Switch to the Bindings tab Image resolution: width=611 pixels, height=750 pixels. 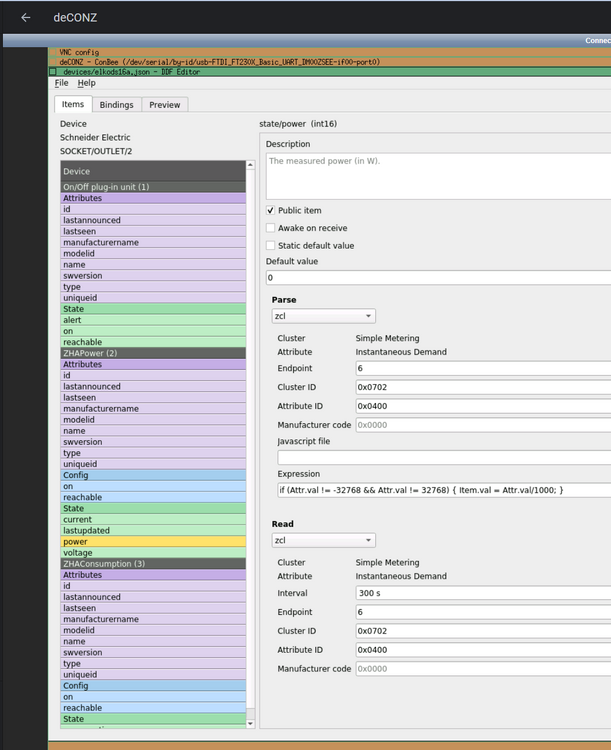coord(116,105)
